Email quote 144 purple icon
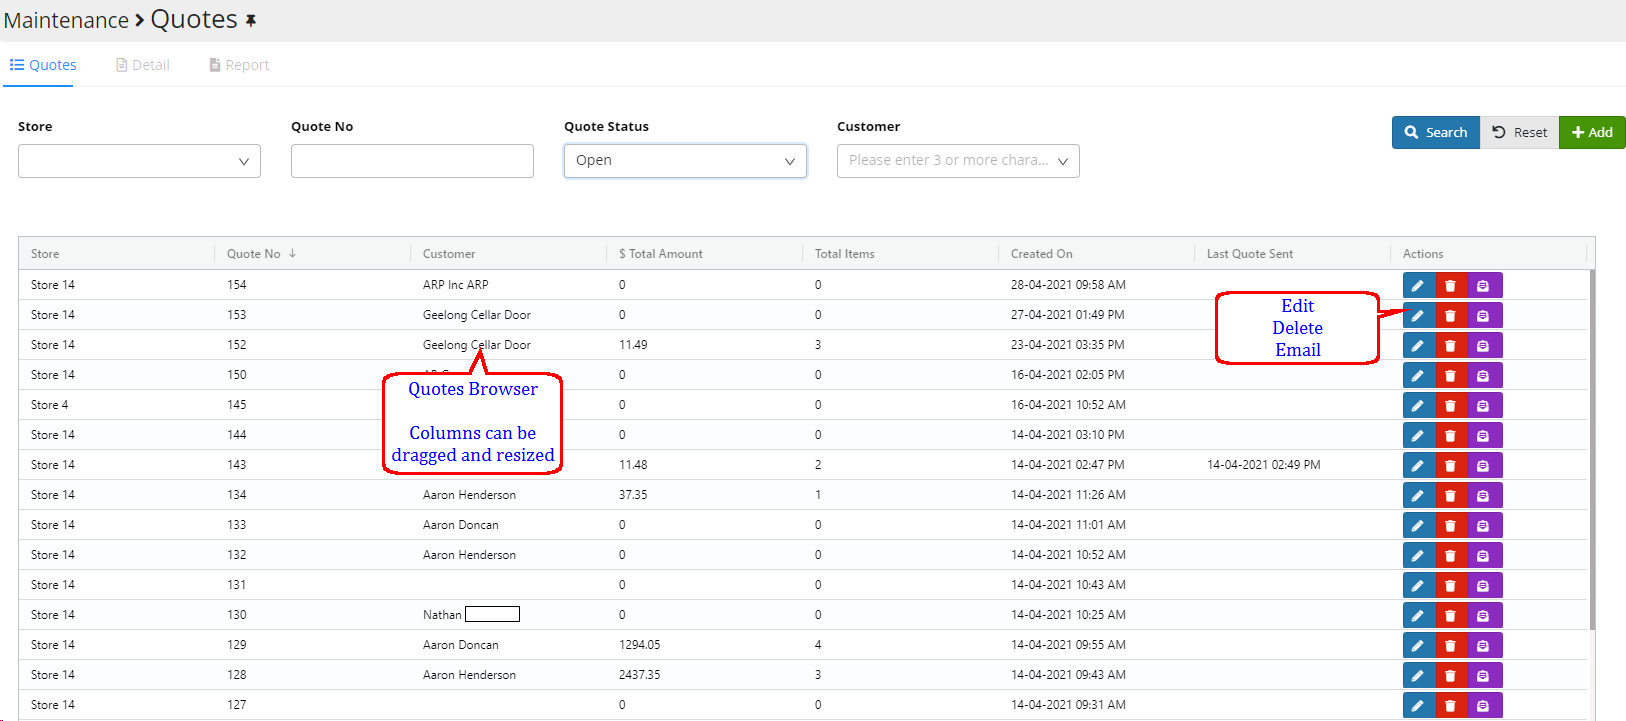1626x721 pixels. click(x=1484, y=436)
